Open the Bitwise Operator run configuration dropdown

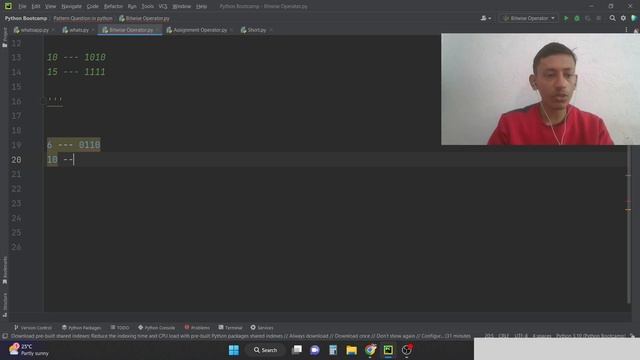(529, 18)
